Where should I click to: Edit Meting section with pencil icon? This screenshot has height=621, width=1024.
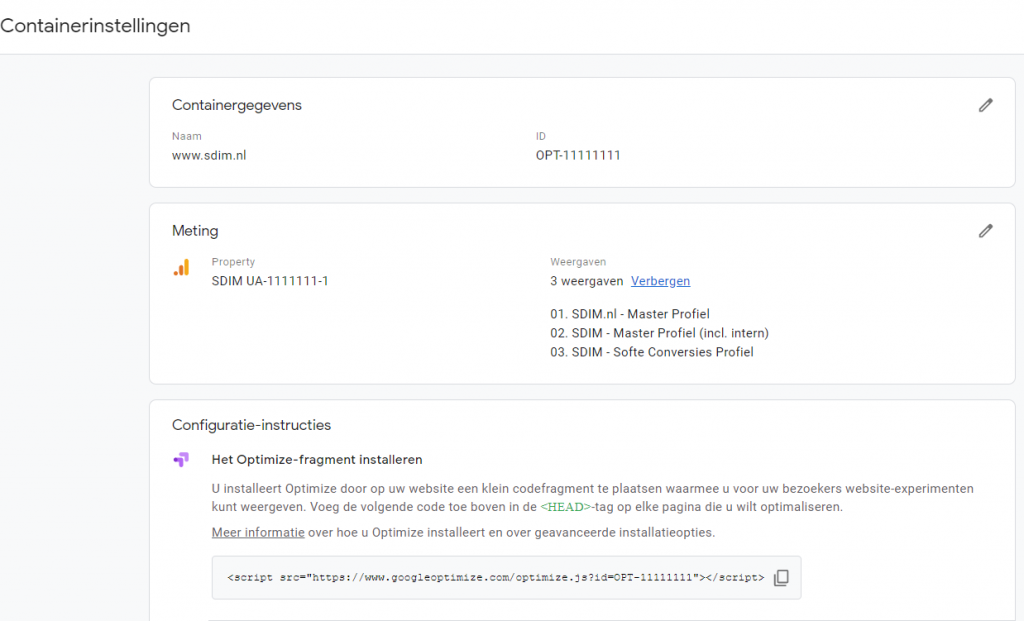(x=985, y=231)
